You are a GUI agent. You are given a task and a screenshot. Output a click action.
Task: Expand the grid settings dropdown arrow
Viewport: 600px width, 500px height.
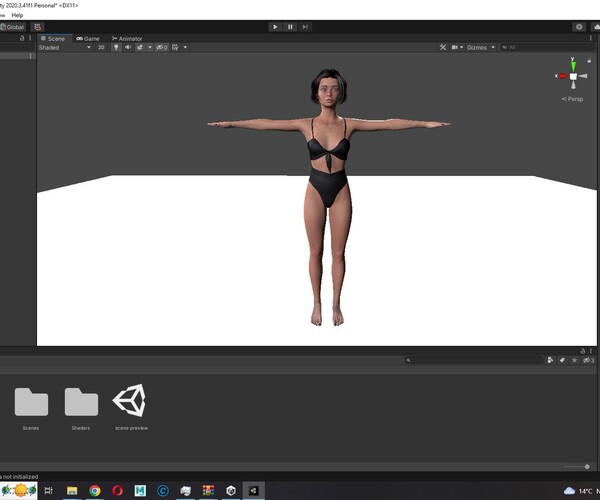185,47
